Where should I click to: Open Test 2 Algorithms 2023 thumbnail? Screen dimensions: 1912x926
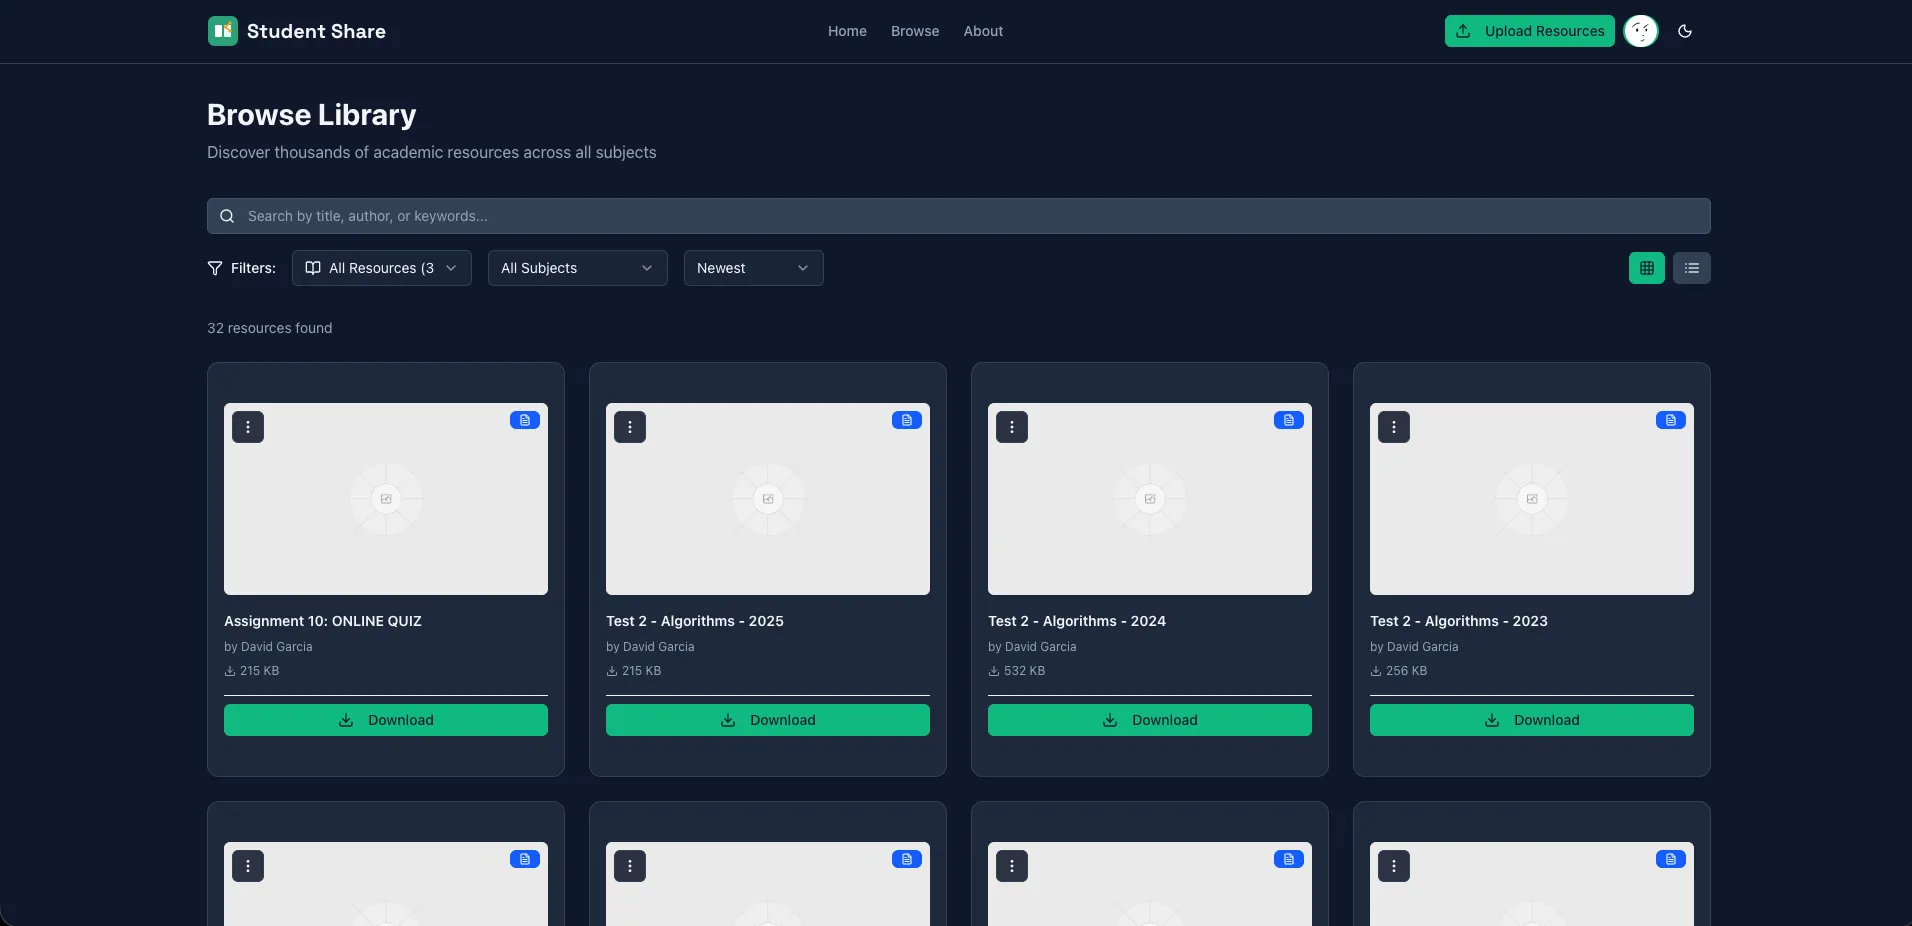click(x=1532, y=499)
